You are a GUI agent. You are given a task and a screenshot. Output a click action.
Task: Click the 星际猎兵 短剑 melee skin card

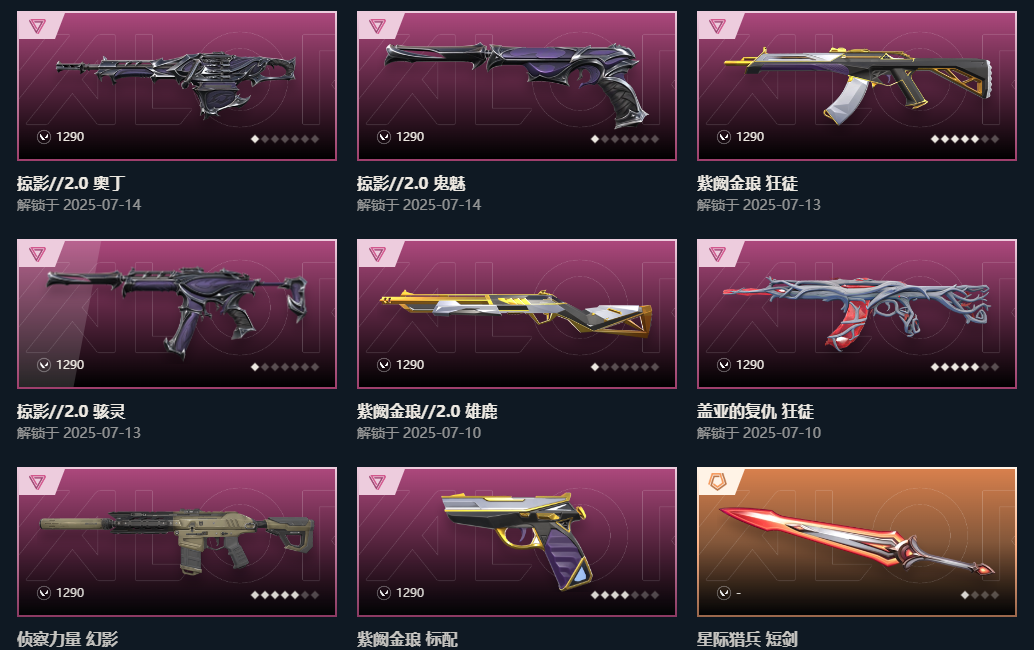click(857, 542)
